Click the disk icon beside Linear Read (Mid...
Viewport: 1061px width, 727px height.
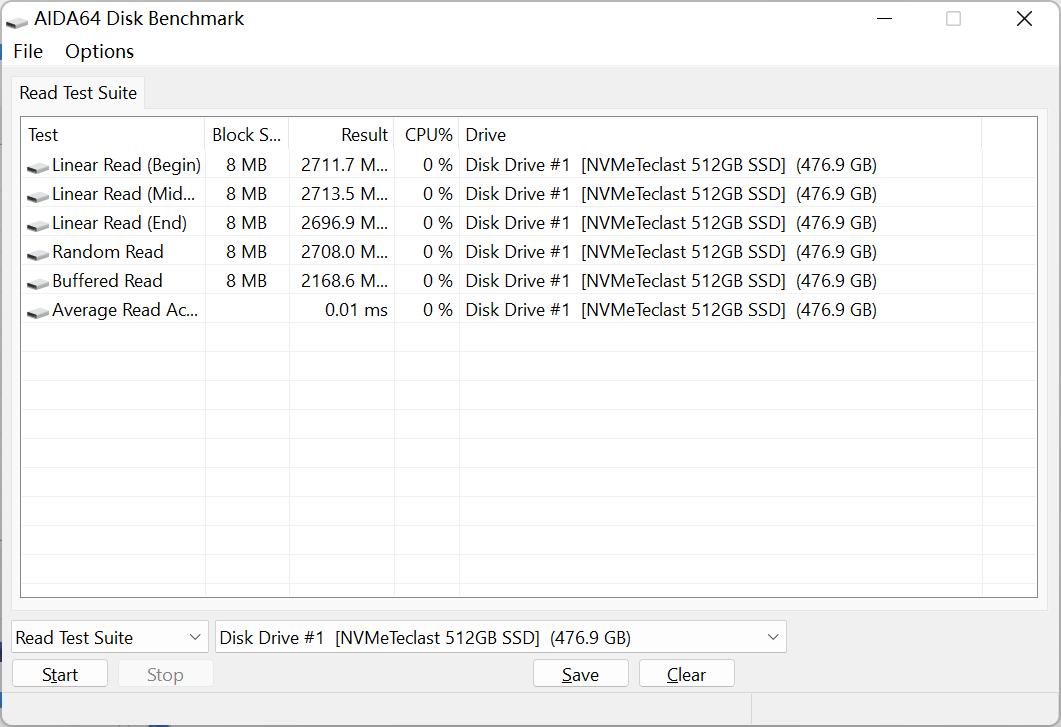[x=37, y=196]
